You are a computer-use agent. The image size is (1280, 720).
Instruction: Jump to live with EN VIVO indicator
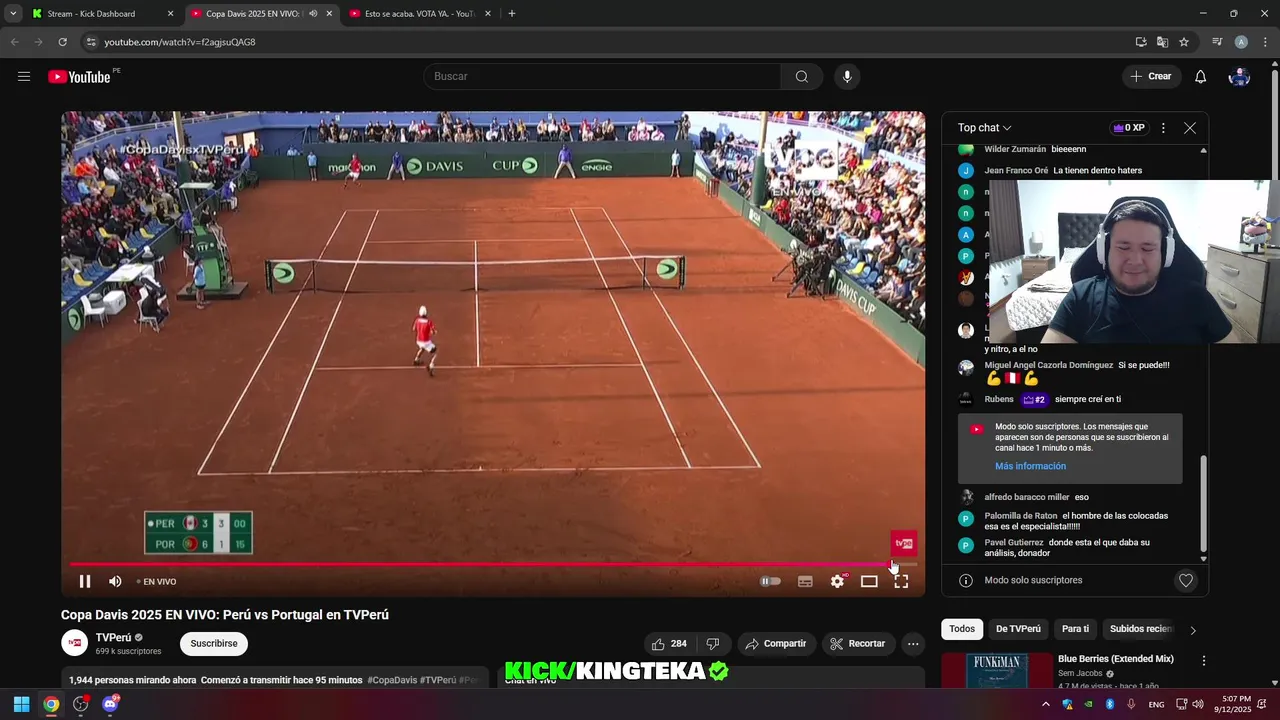click(x=157, y=581)
